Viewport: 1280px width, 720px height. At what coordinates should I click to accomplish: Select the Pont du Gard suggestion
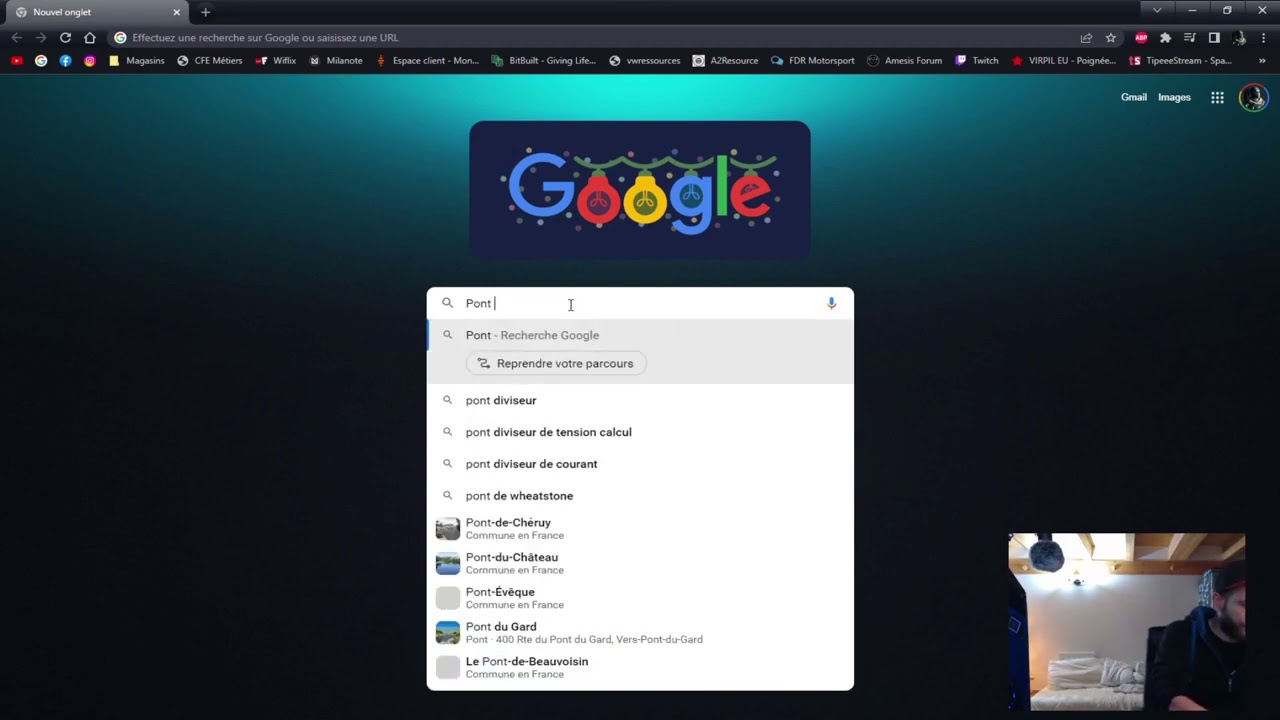[x=640, y=633]
